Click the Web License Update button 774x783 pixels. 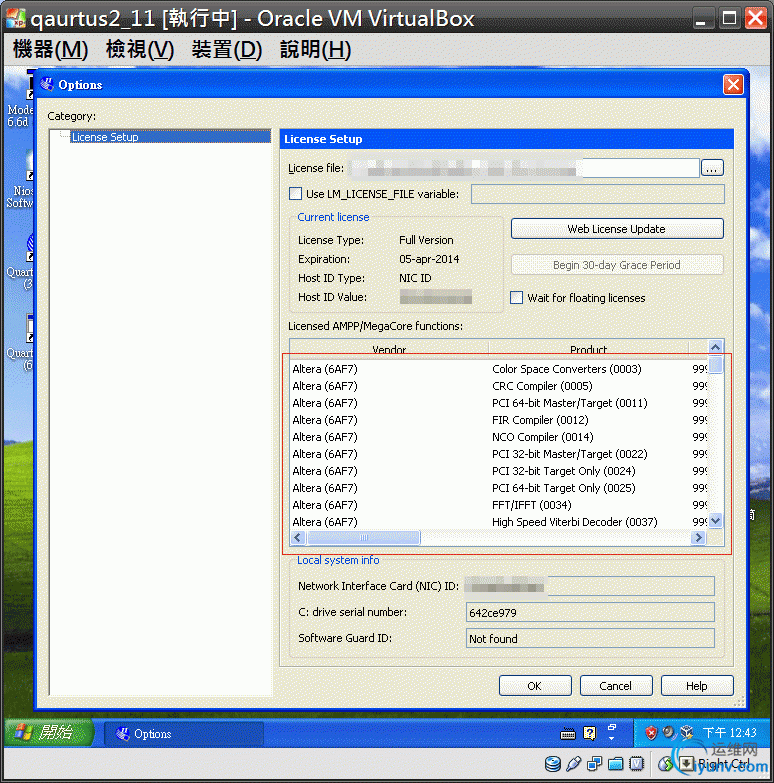pyautogui.click(x=617, y=229)
